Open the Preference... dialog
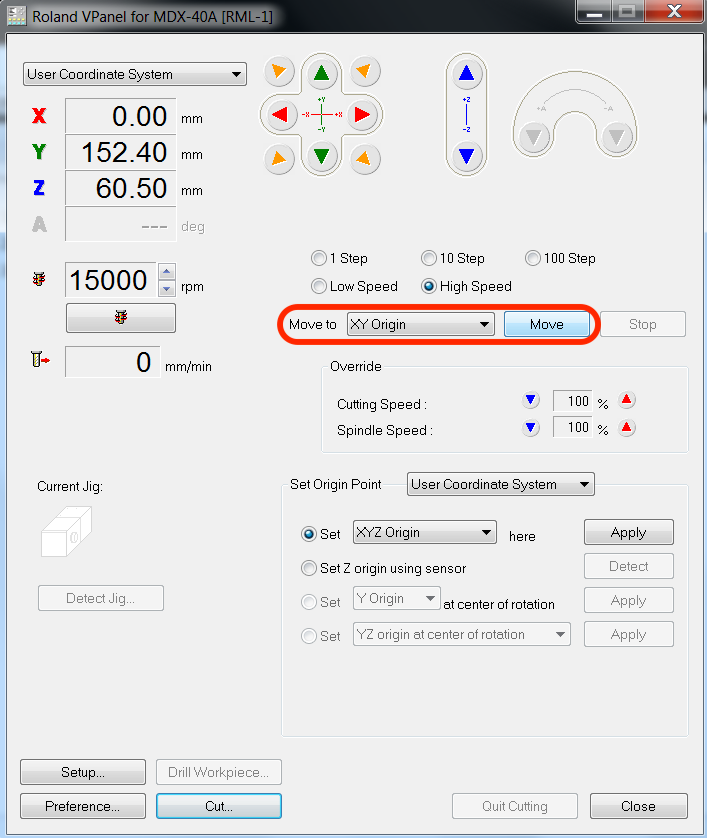707x838 pixels. pyautogui.click(x=83, y=806)
